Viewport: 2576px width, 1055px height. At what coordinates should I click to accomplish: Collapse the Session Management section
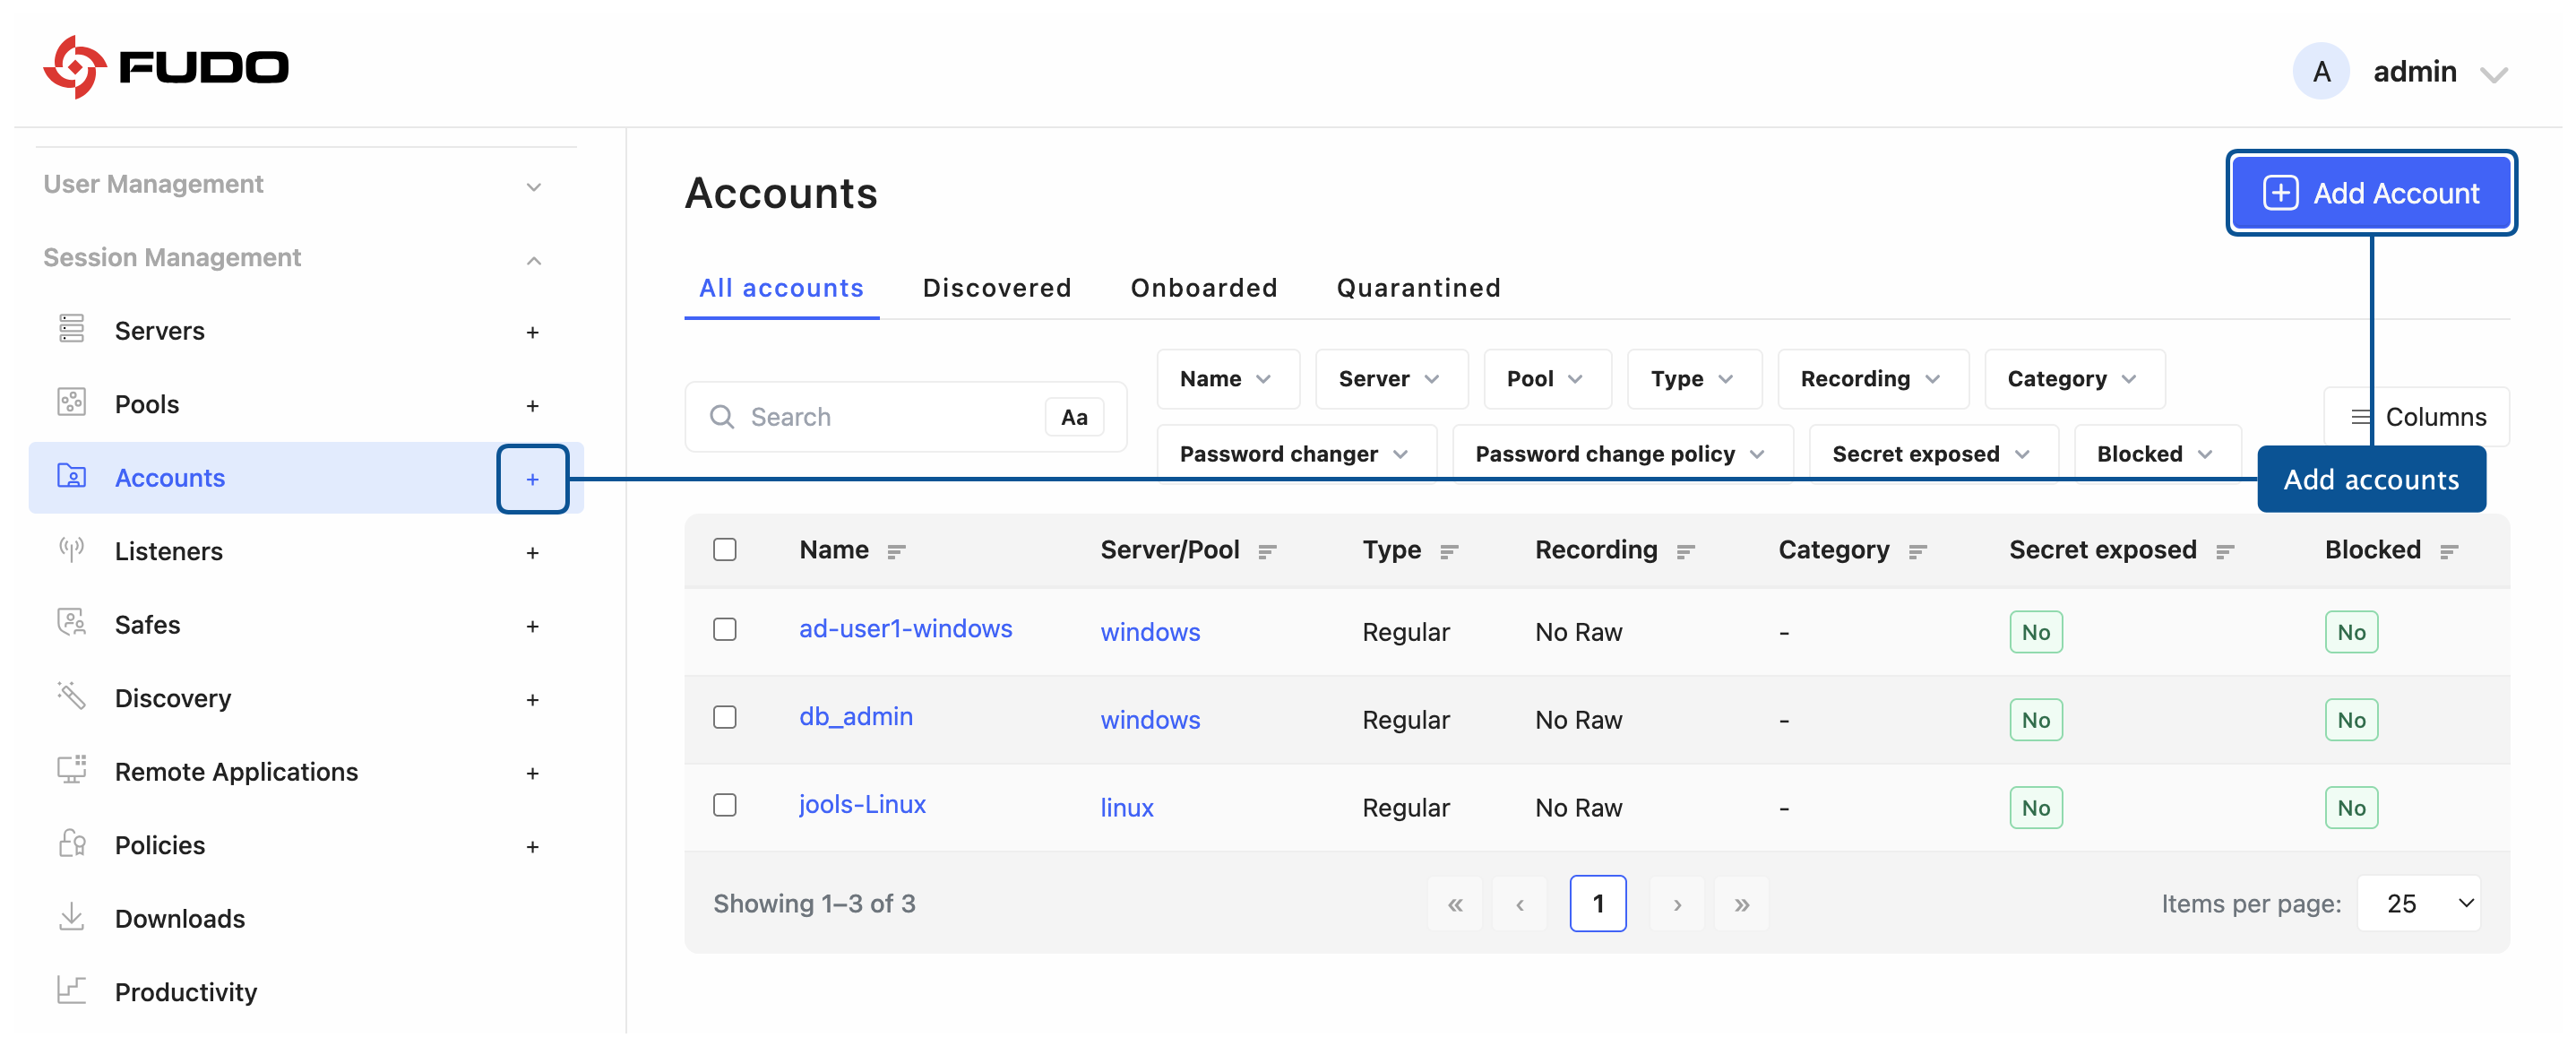[x=292, y=258]
